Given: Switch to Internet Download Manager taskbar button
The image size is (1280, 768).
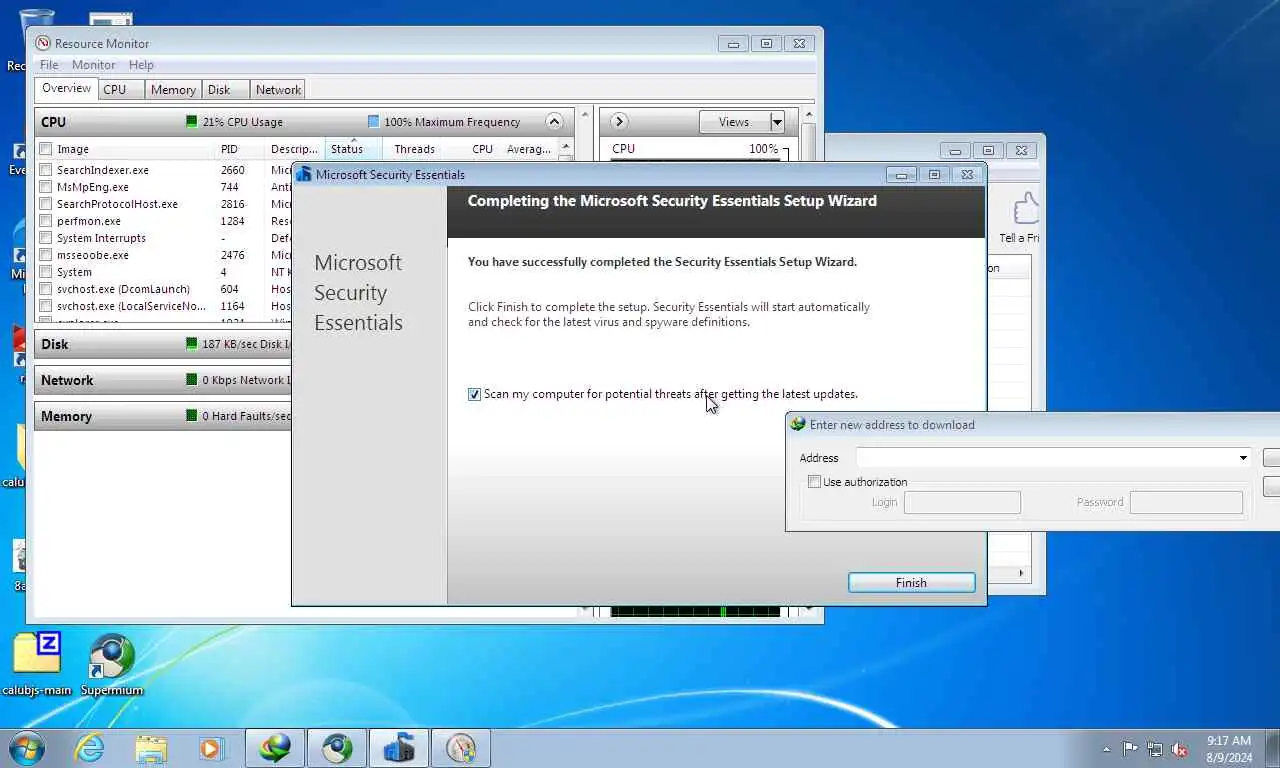Looking at the screenshot, I should click(x=275, y=748).
